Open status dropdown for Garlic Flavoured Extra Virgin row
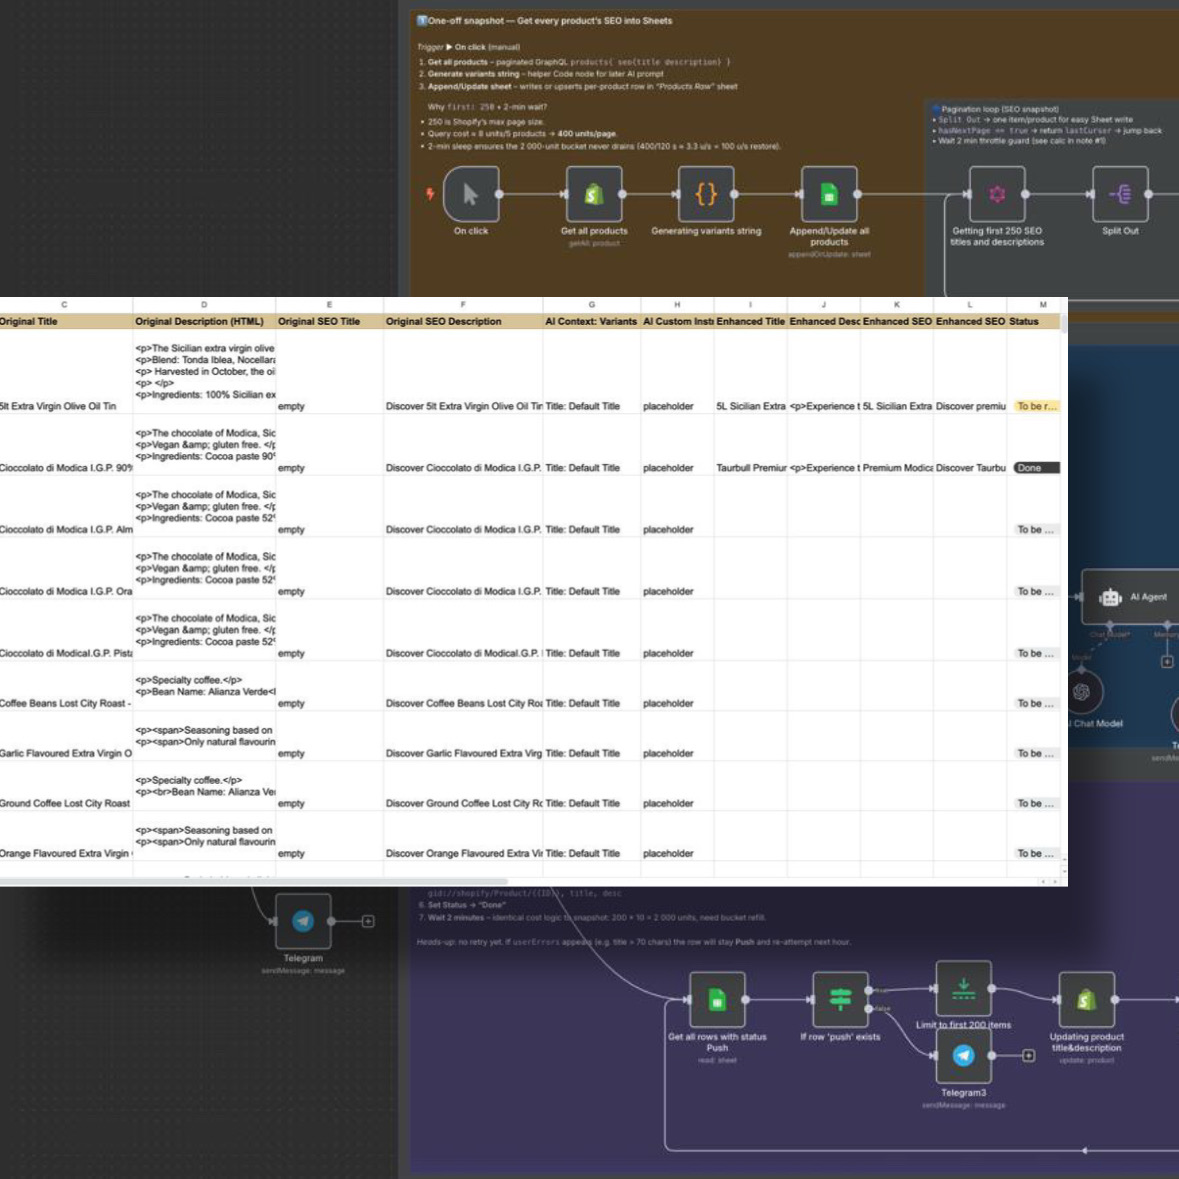This screenshot has width=1179, height=1179. pyautogui.click(x=1037, y=753)
